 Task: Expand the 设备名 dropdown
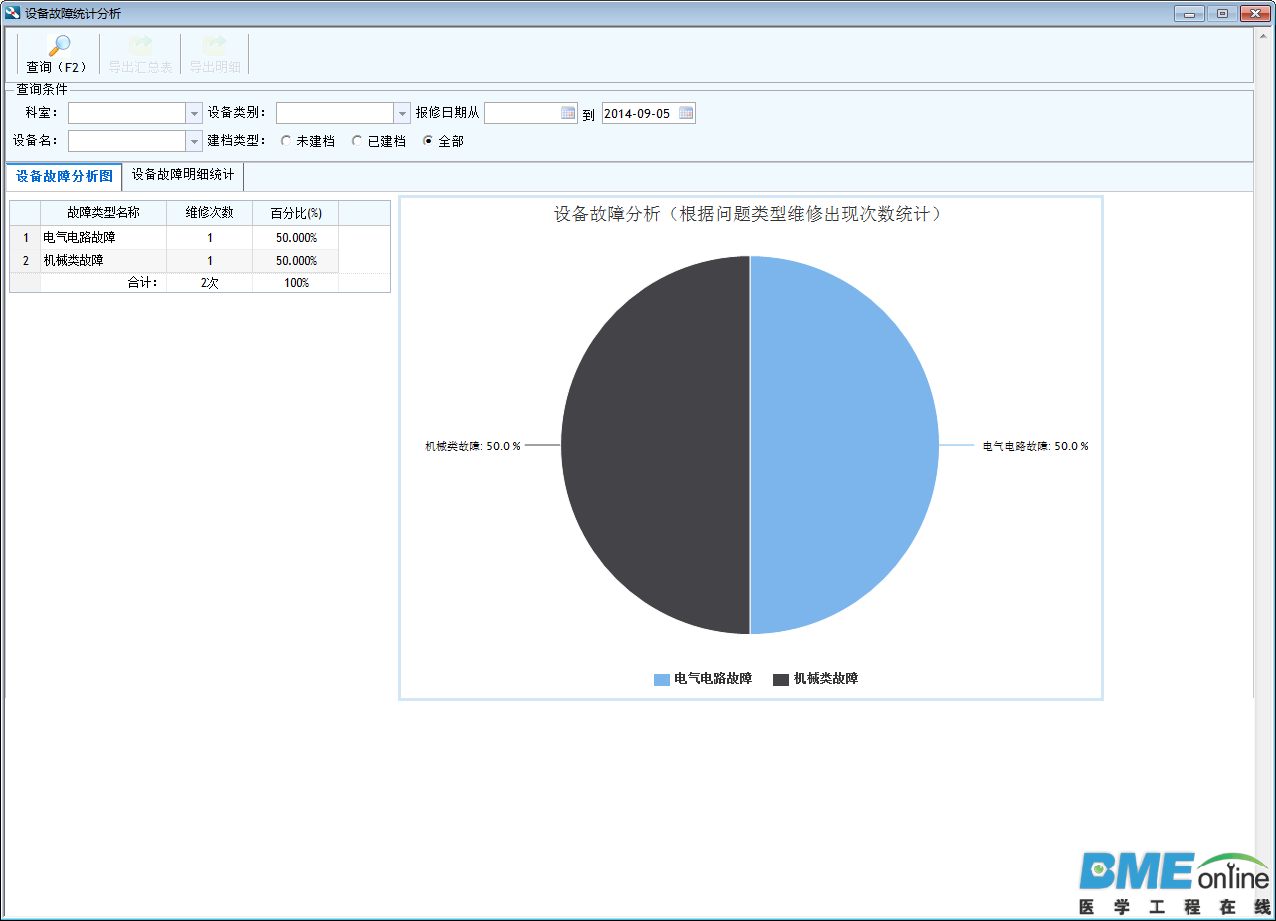(194, 141)
